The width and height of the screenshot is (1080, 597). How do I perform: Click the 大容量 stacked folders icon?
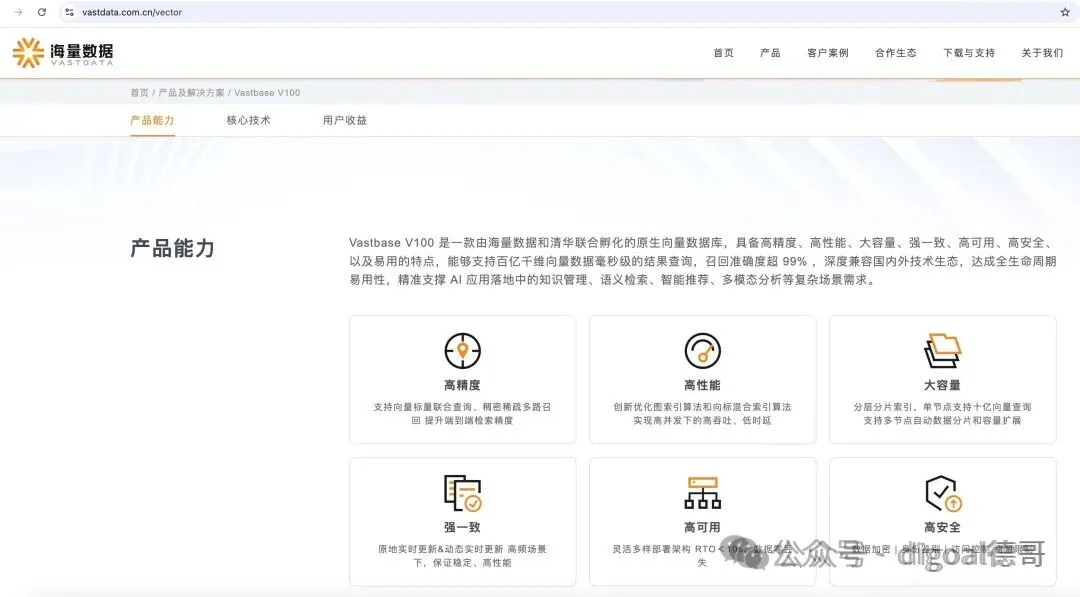[942, 350]
